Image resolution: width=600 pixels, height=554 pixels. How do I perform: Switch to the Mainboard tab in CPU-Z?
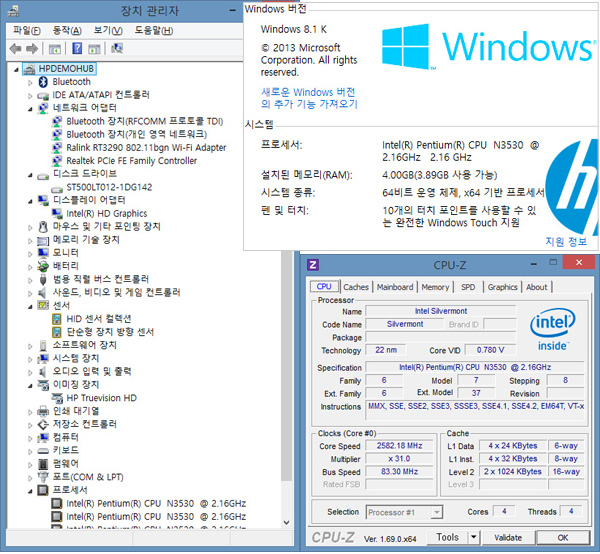[395, 287]
